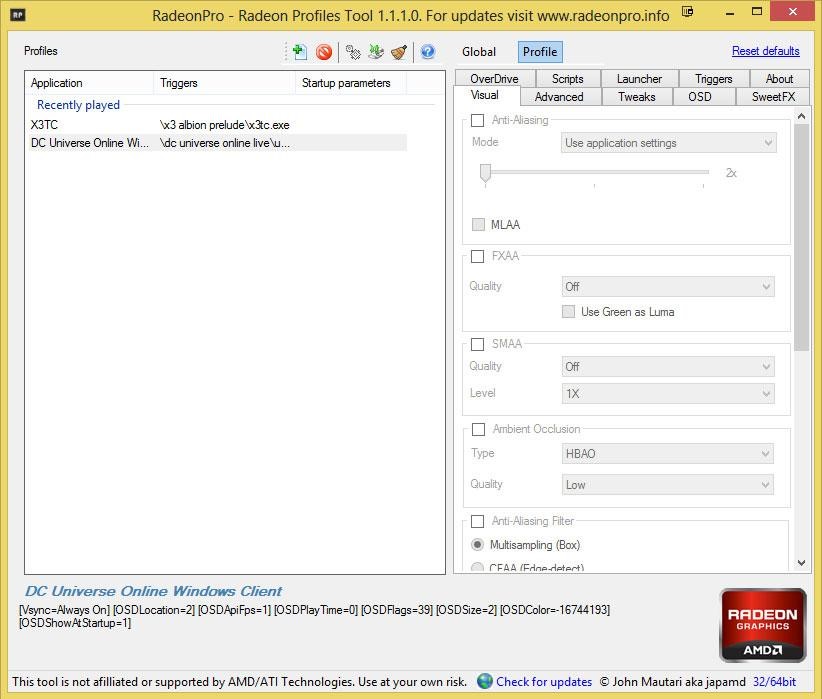Click the add new profile icon
Viewport: 822px width, 699px height.
point(298,52)
